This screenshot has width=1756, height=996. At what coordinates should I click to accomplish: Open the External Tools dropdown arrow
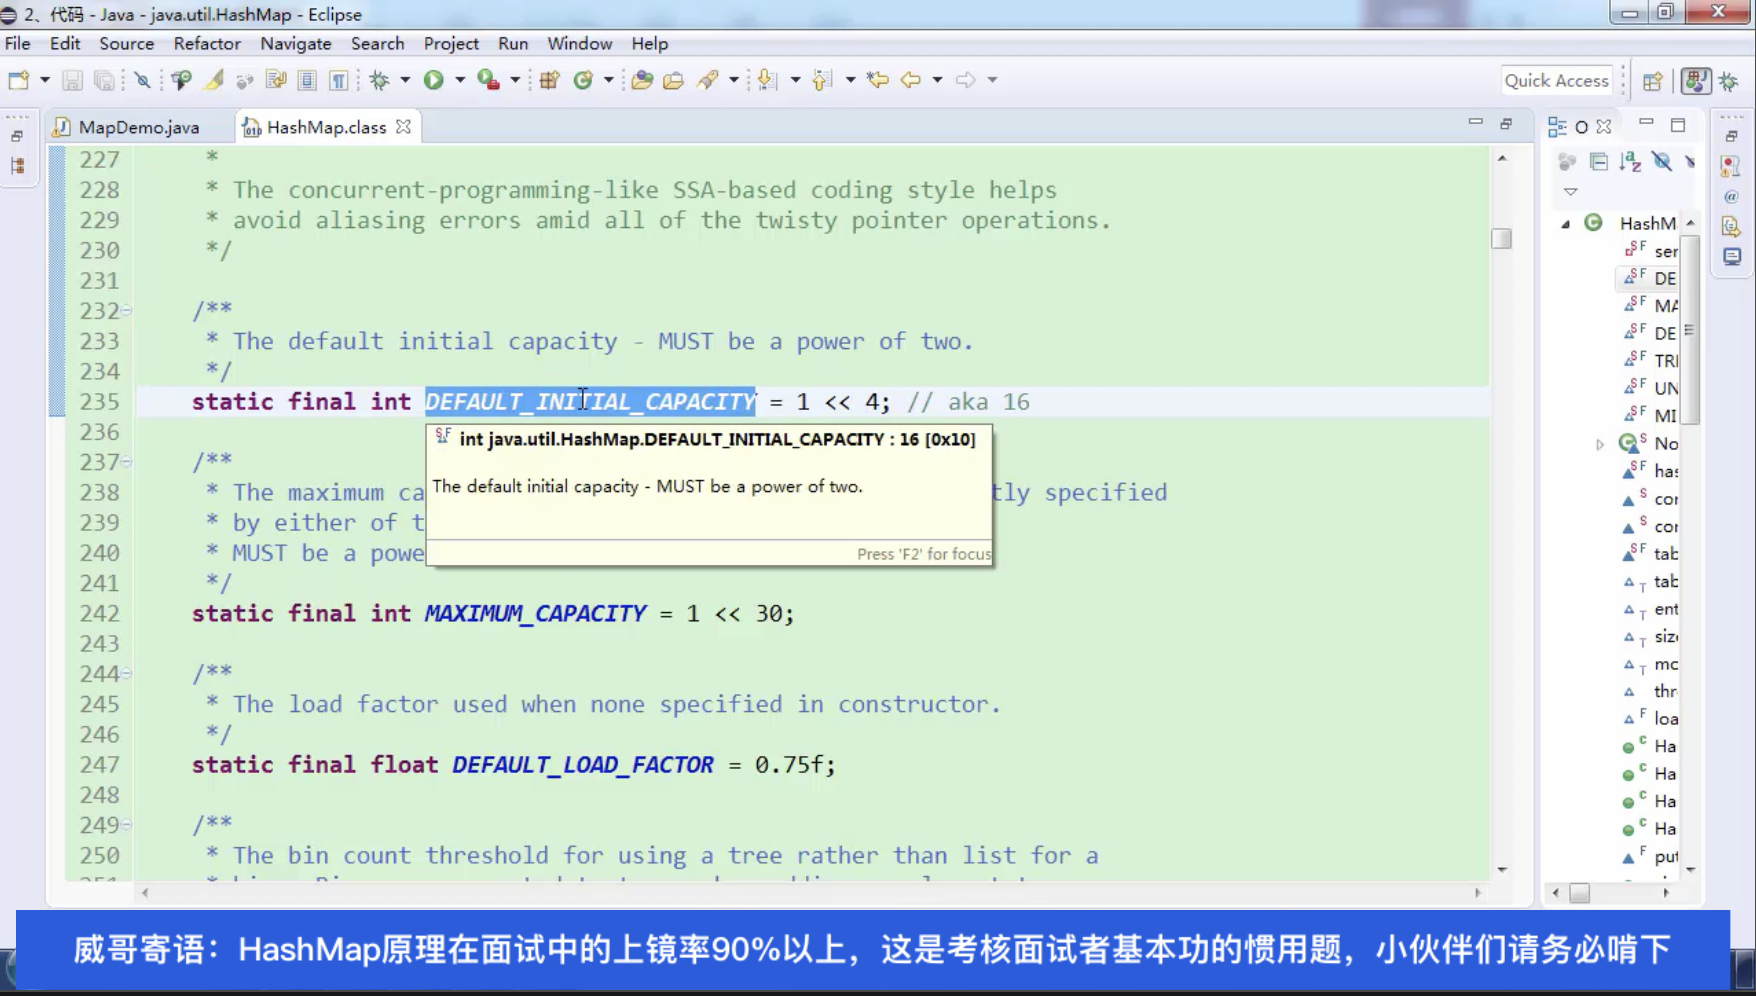pyautogui.click(x=515, y=80)
